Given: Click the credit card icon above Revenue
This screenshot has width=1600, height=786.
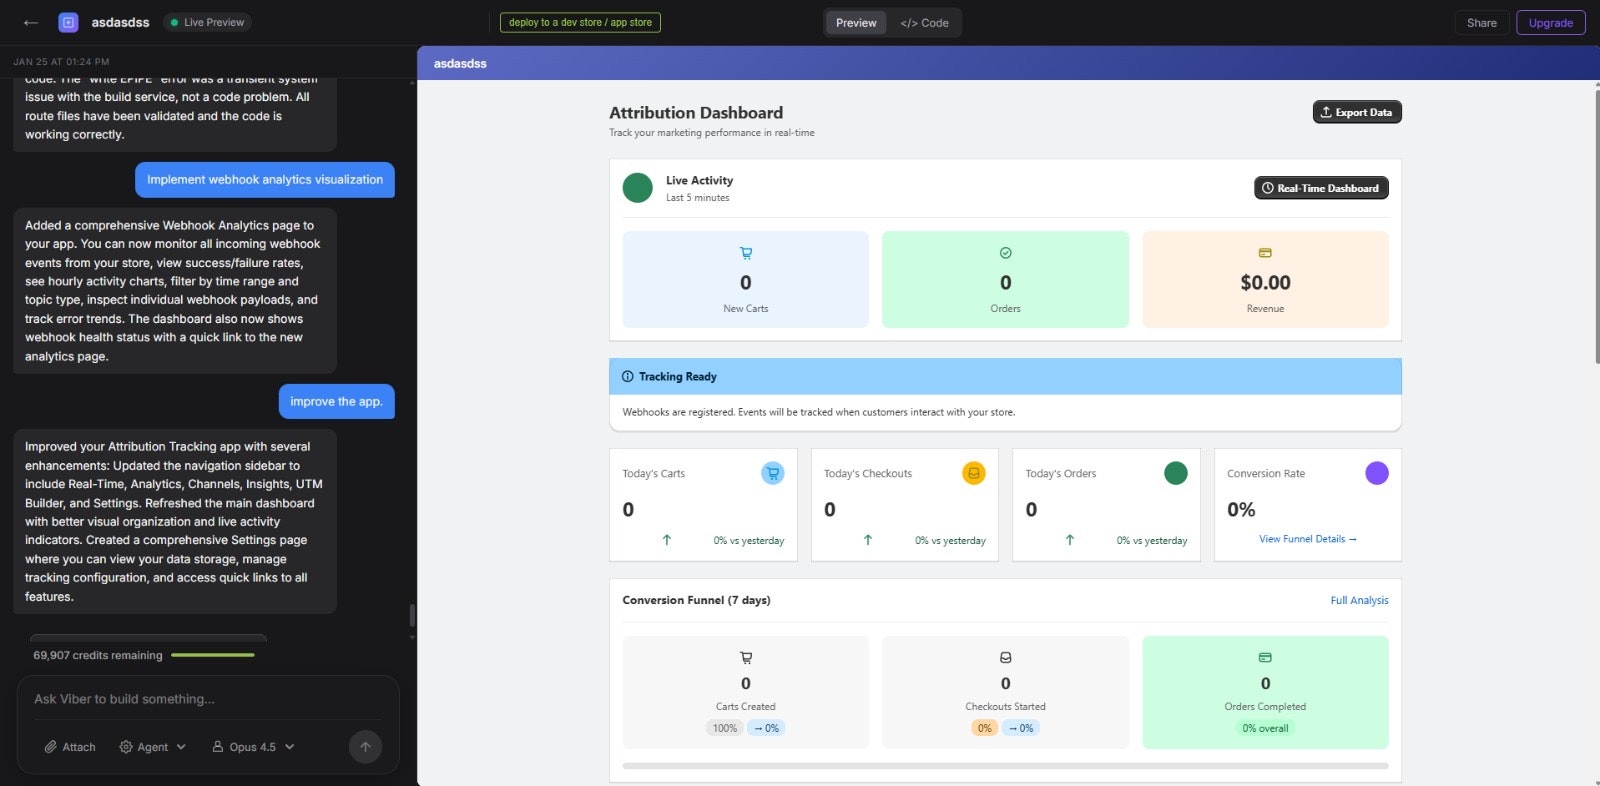Looking at the screenshot, I should (x=1265, y=253).
